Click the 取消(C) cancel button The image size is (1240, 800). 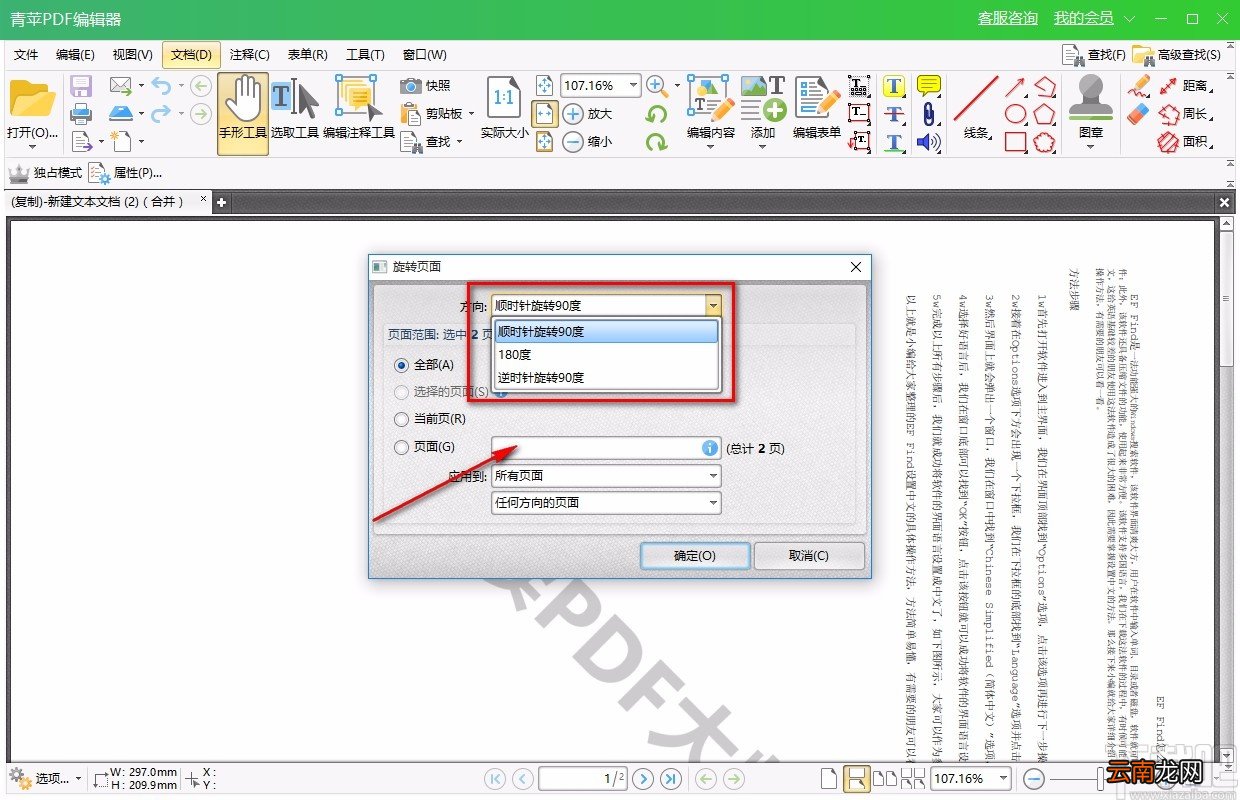coord(809,556)
